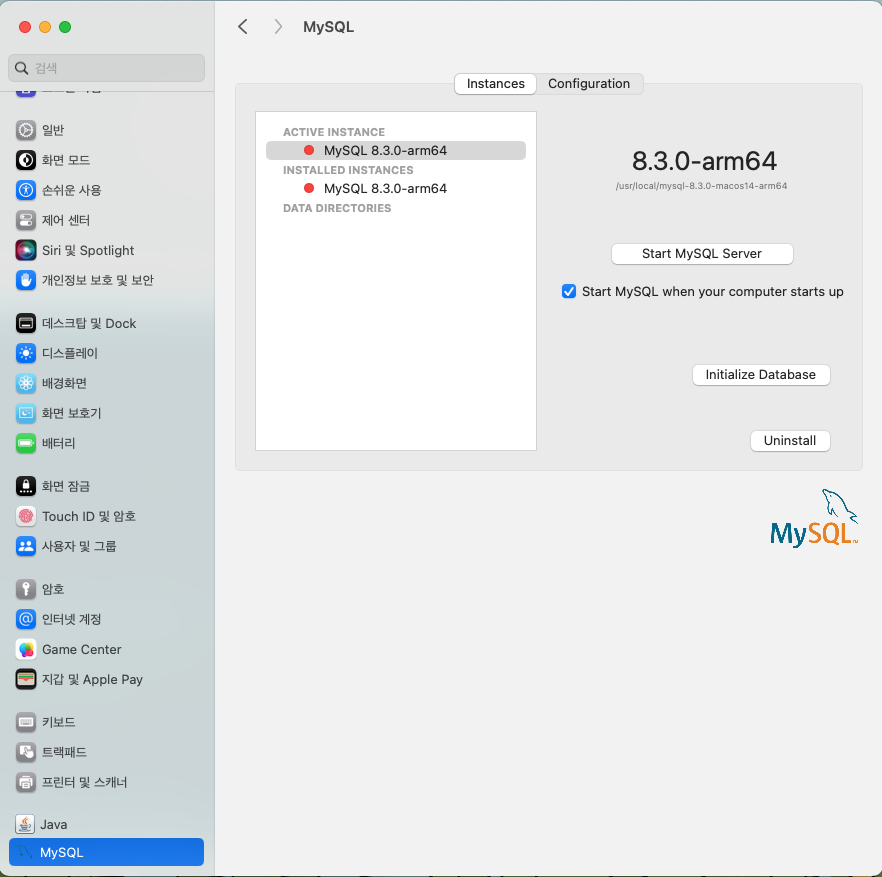Open Game Center icon
882x877 pixels.
coord(25,649)
